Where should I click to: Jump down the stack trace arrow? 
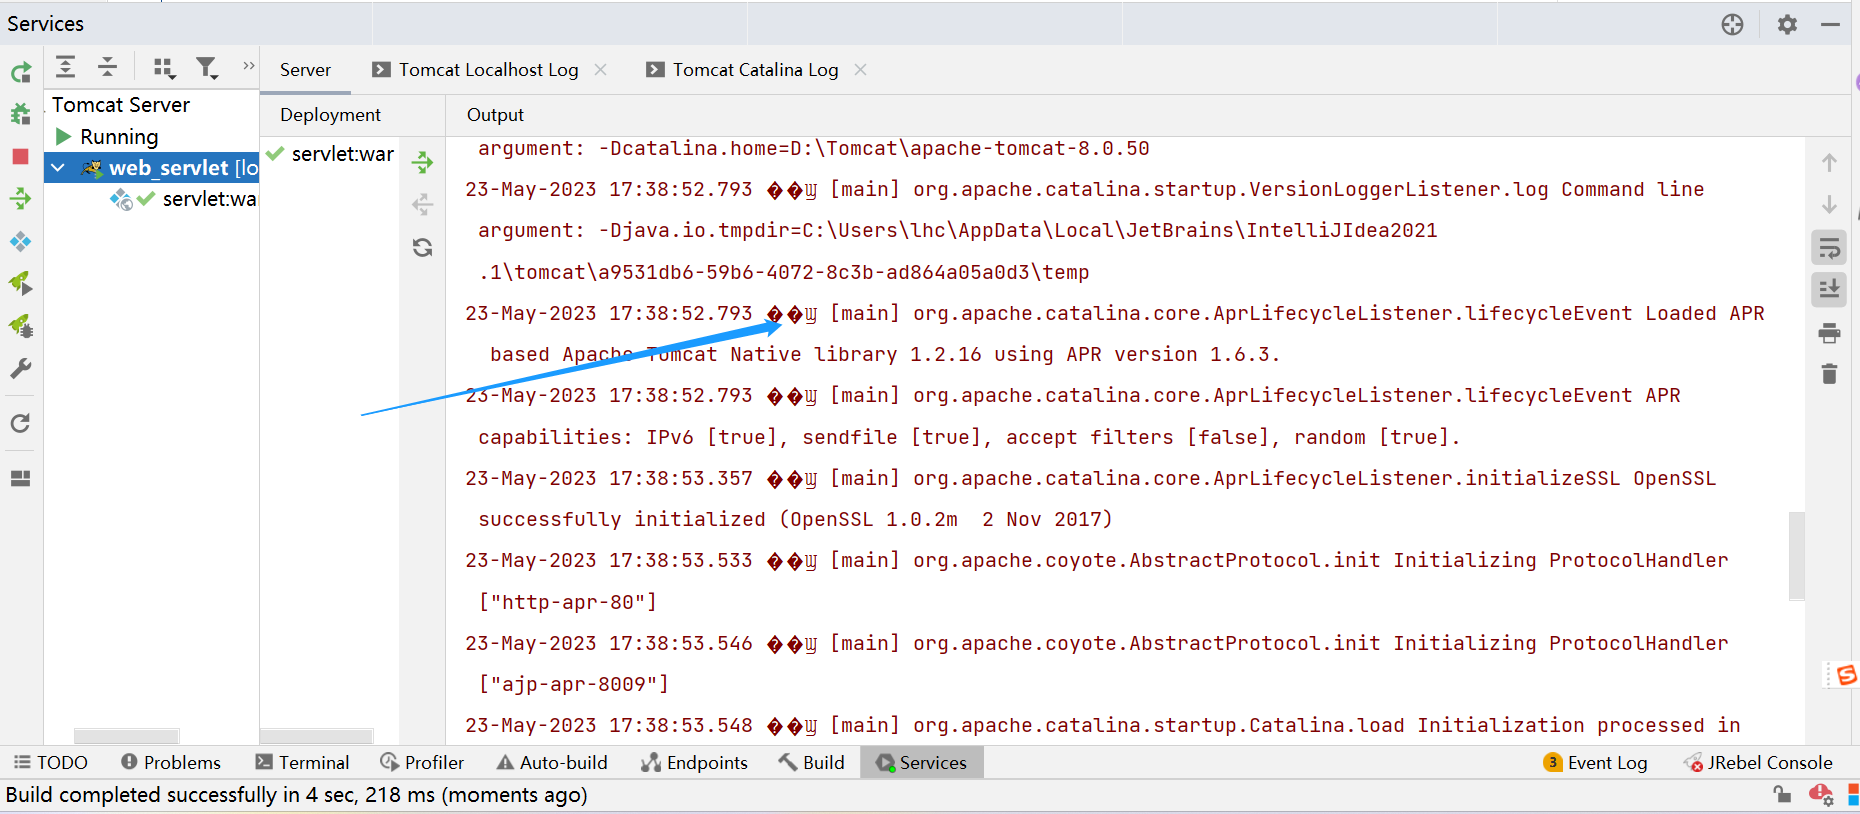click(1829, 205)
